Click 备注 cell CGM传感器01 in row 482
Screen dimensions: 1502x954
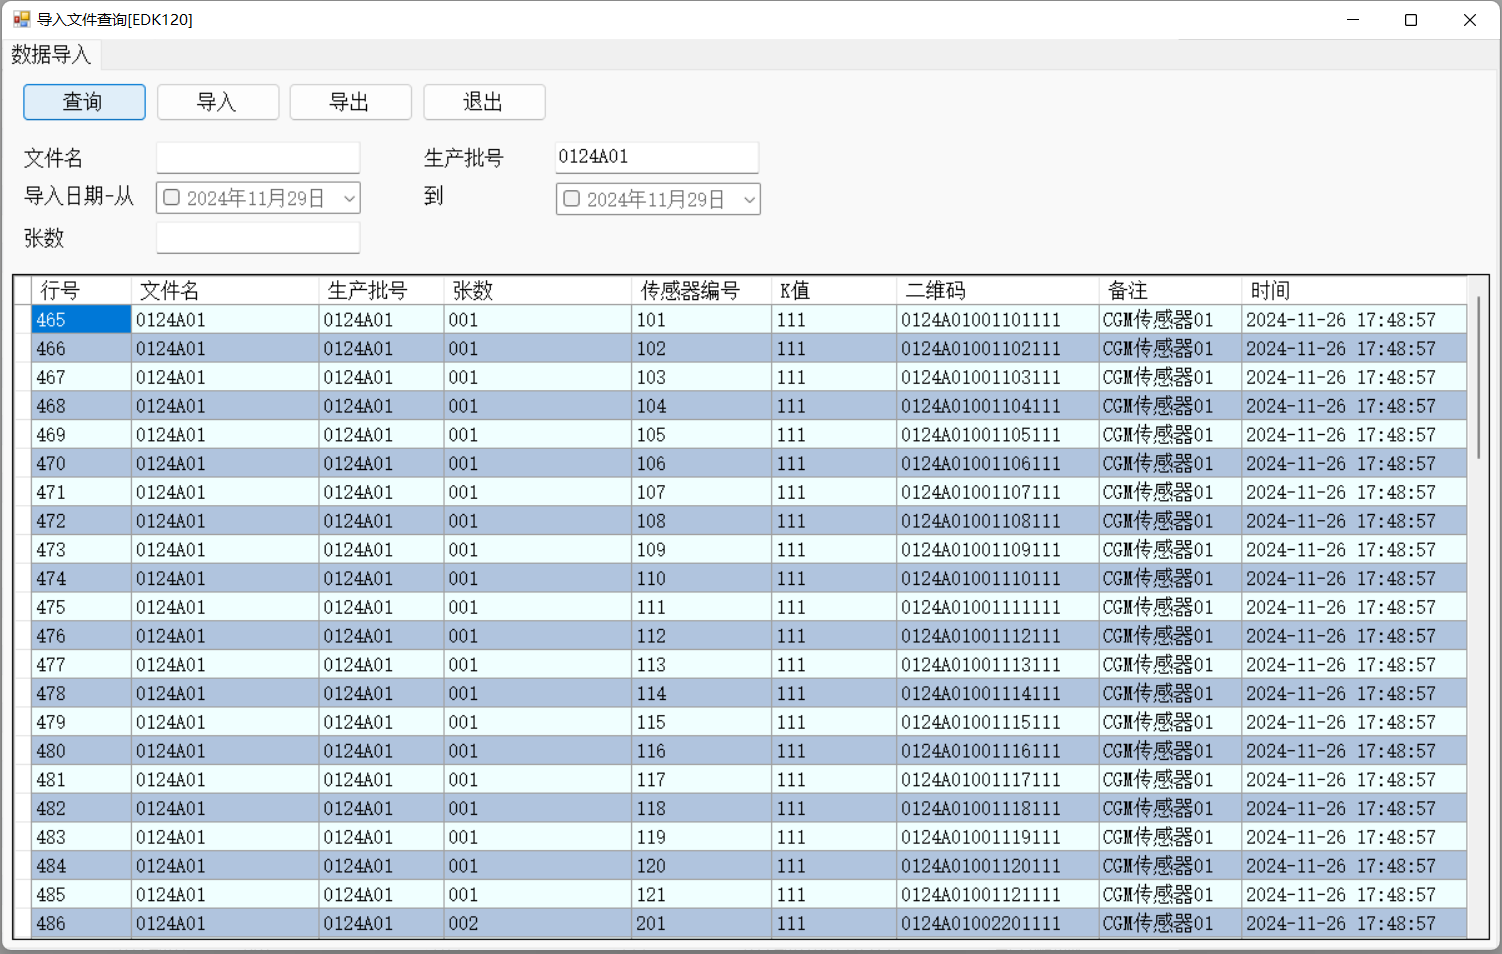point(1170,809)
